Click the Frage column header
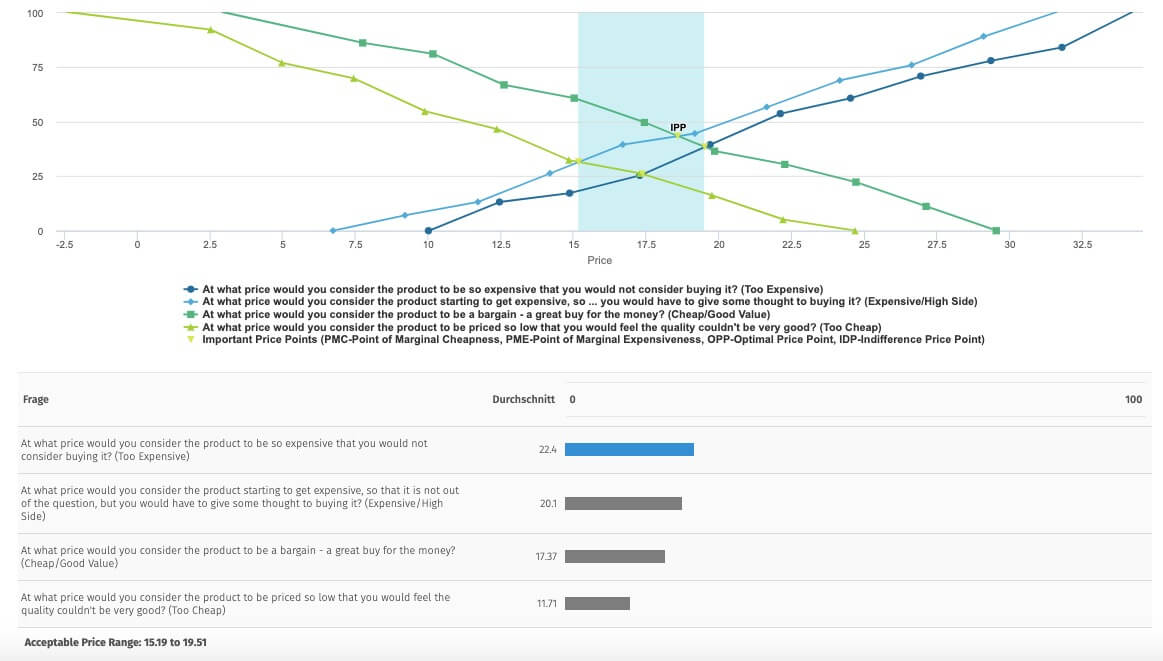The image size is (1163, 661). [x=35, y=400]
